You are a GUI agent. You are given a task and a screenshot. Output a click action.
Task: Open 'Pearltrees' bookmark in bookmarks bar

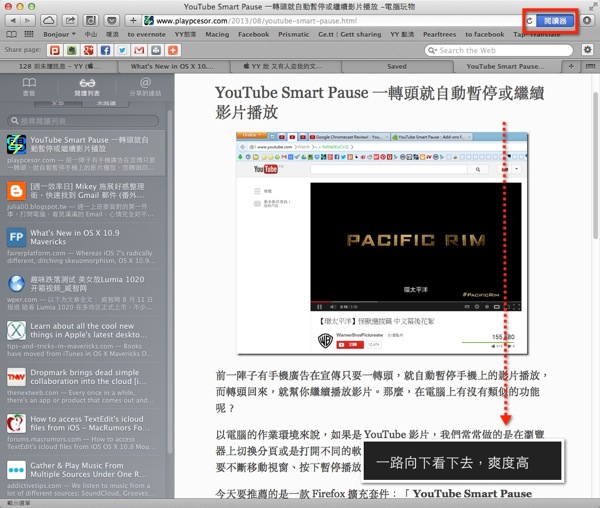439,34
